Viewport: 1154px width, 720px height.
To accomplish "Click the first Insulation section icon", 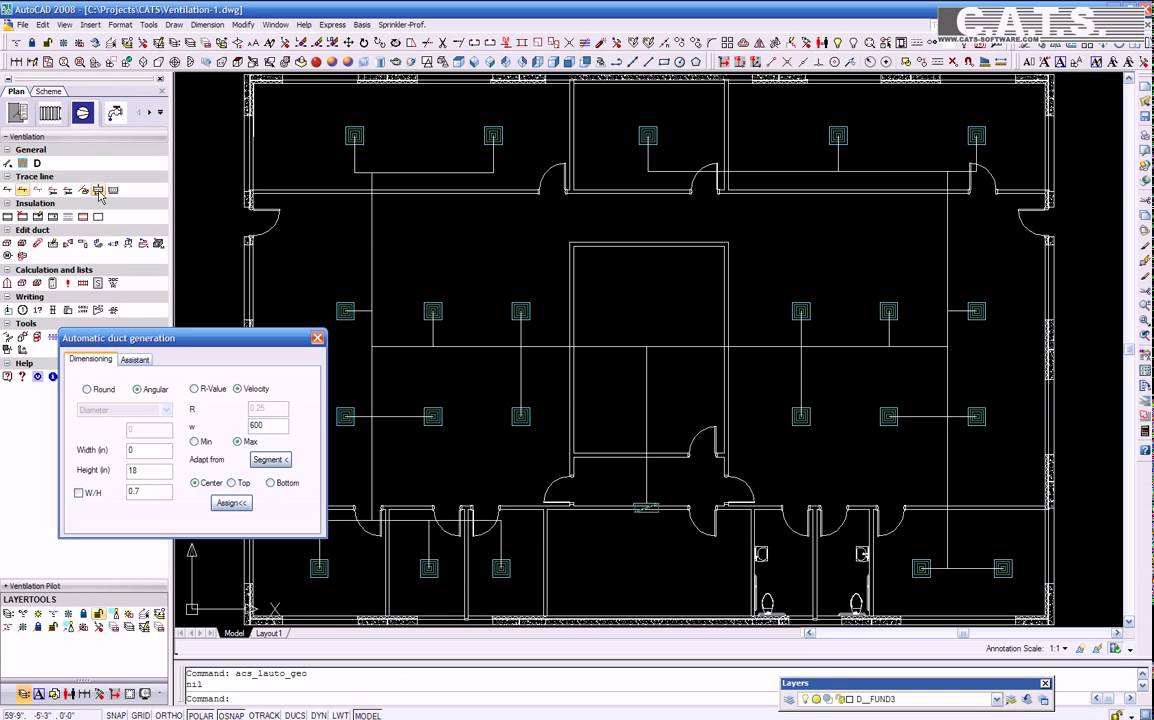I will [7, 216].
